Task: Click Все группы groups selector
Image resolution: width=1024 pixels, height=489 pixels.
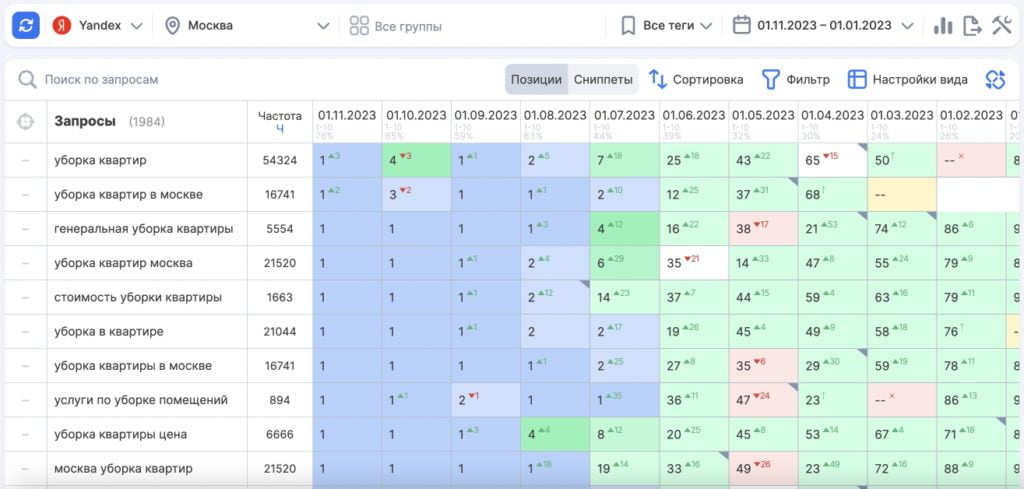Action: tap(396, 26)
